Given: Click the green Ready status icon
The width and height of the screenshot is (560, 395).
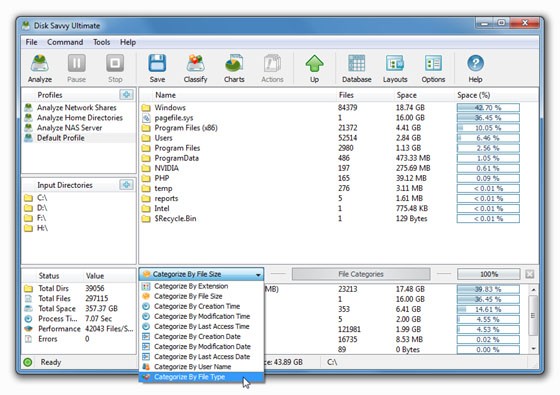Looking at the screenshot, I should 28,362.
